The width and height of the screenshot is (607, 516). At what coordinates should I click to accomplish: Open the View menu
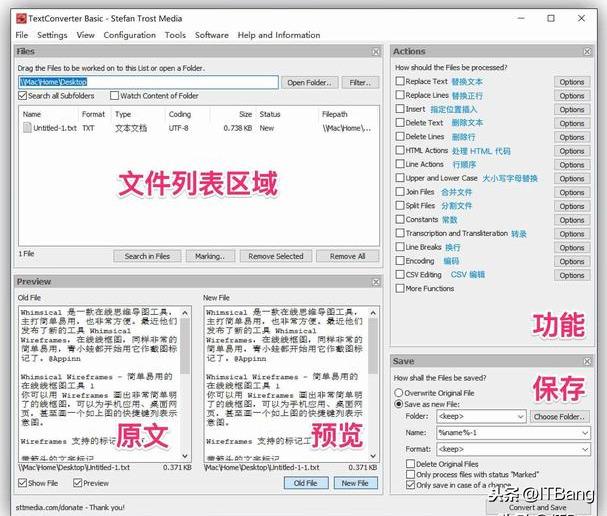coord(85,35)
